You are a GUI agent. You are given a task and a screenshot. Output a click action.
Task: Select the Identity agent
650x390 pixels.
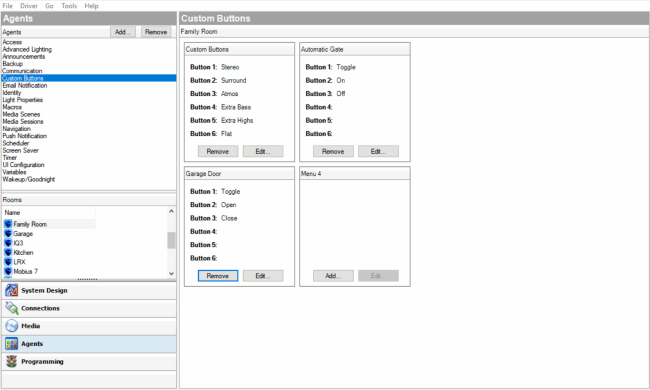tap(12, 92)
